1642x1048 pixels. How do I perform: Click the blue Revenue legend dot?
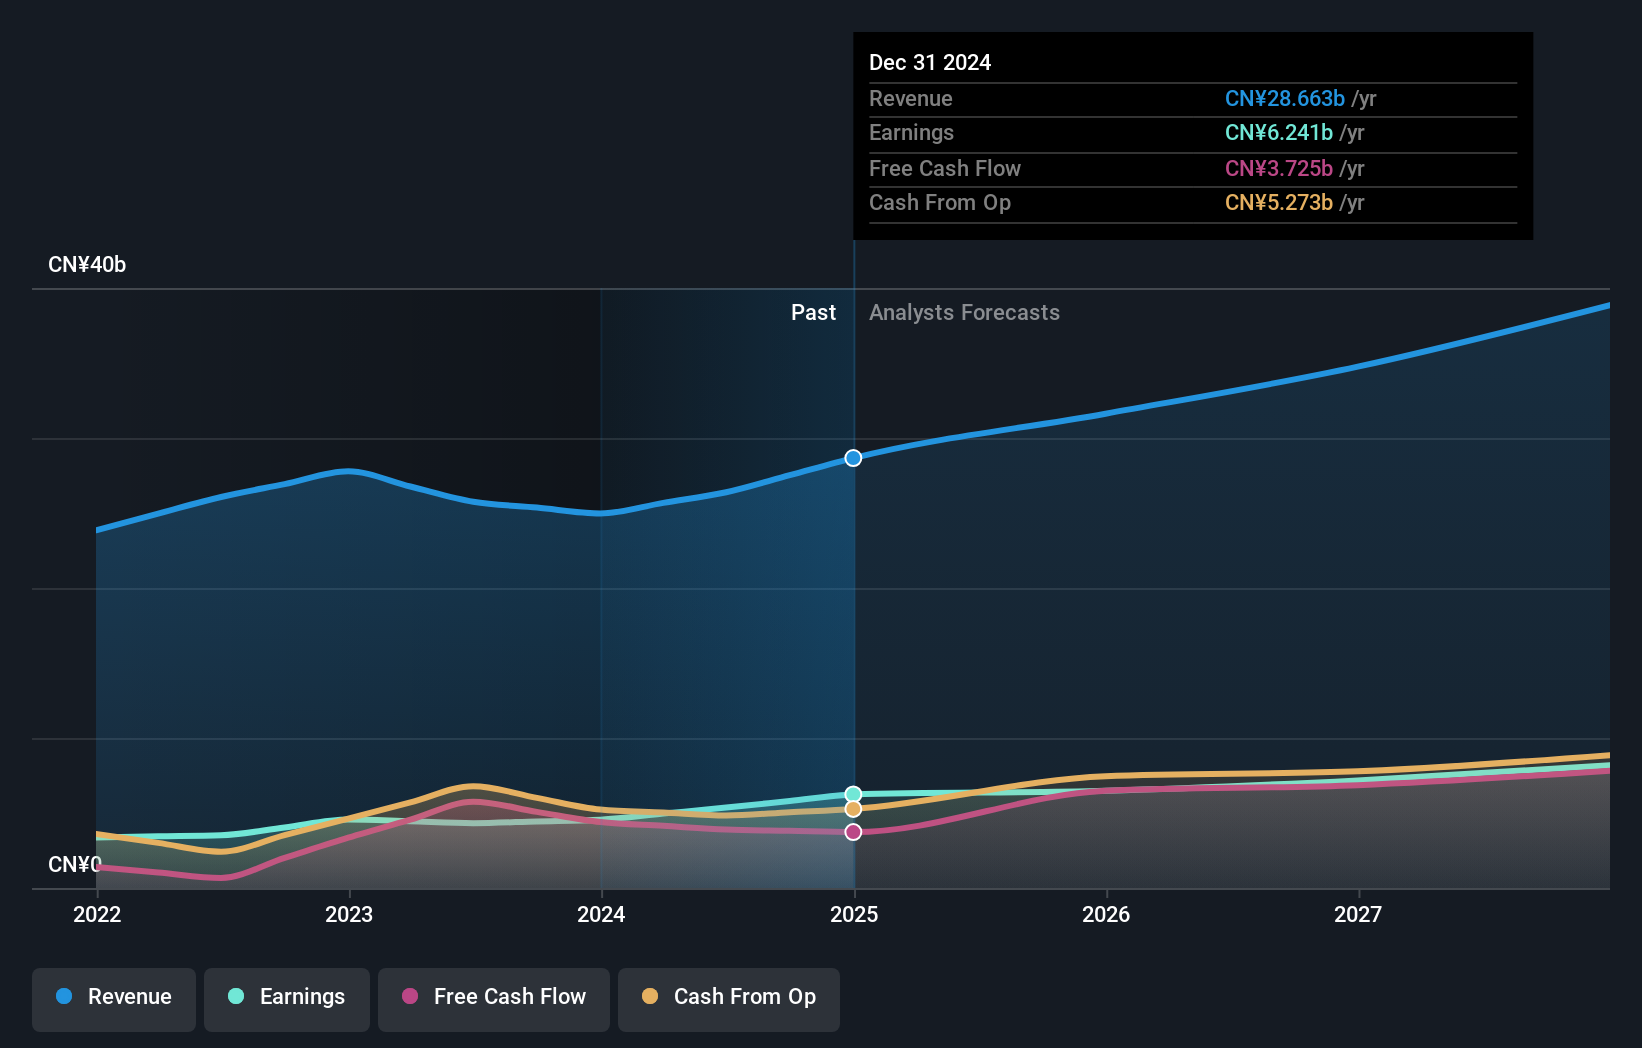point(63,997)
